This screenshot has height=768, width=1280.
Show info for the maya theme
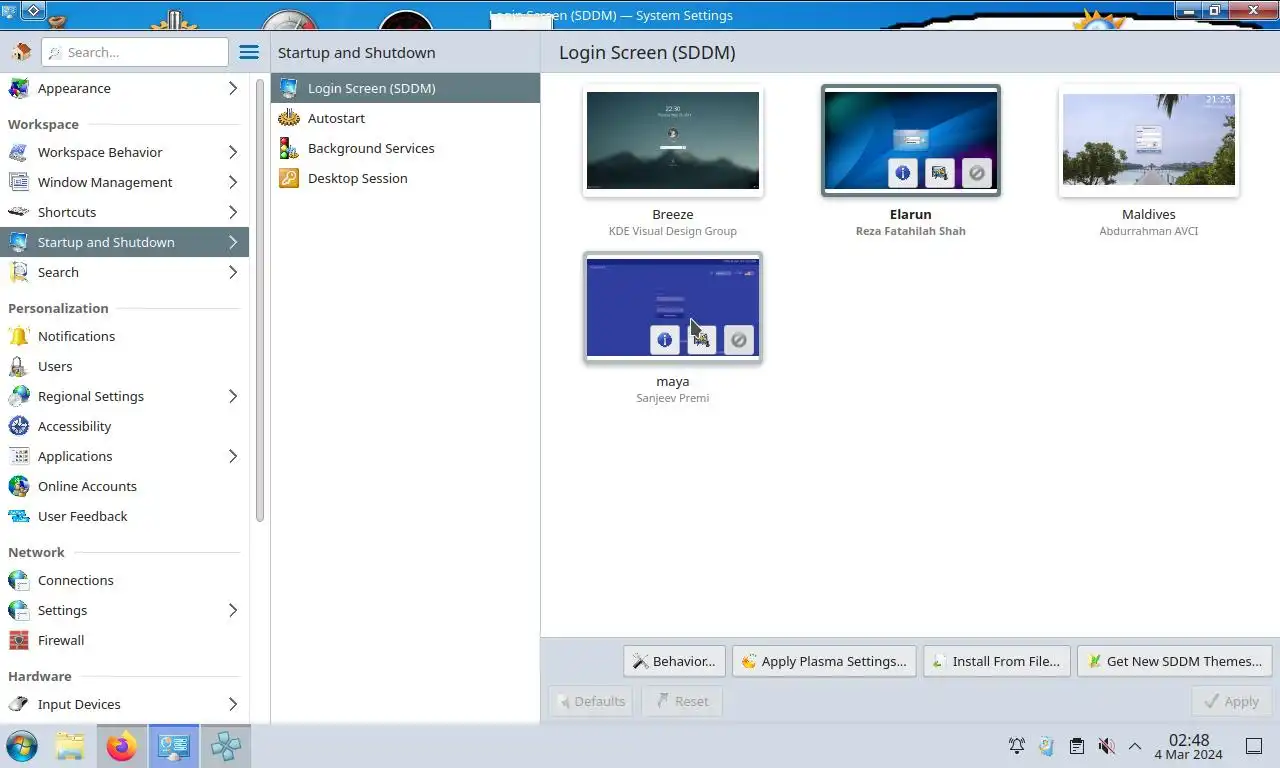pos(665,340)
